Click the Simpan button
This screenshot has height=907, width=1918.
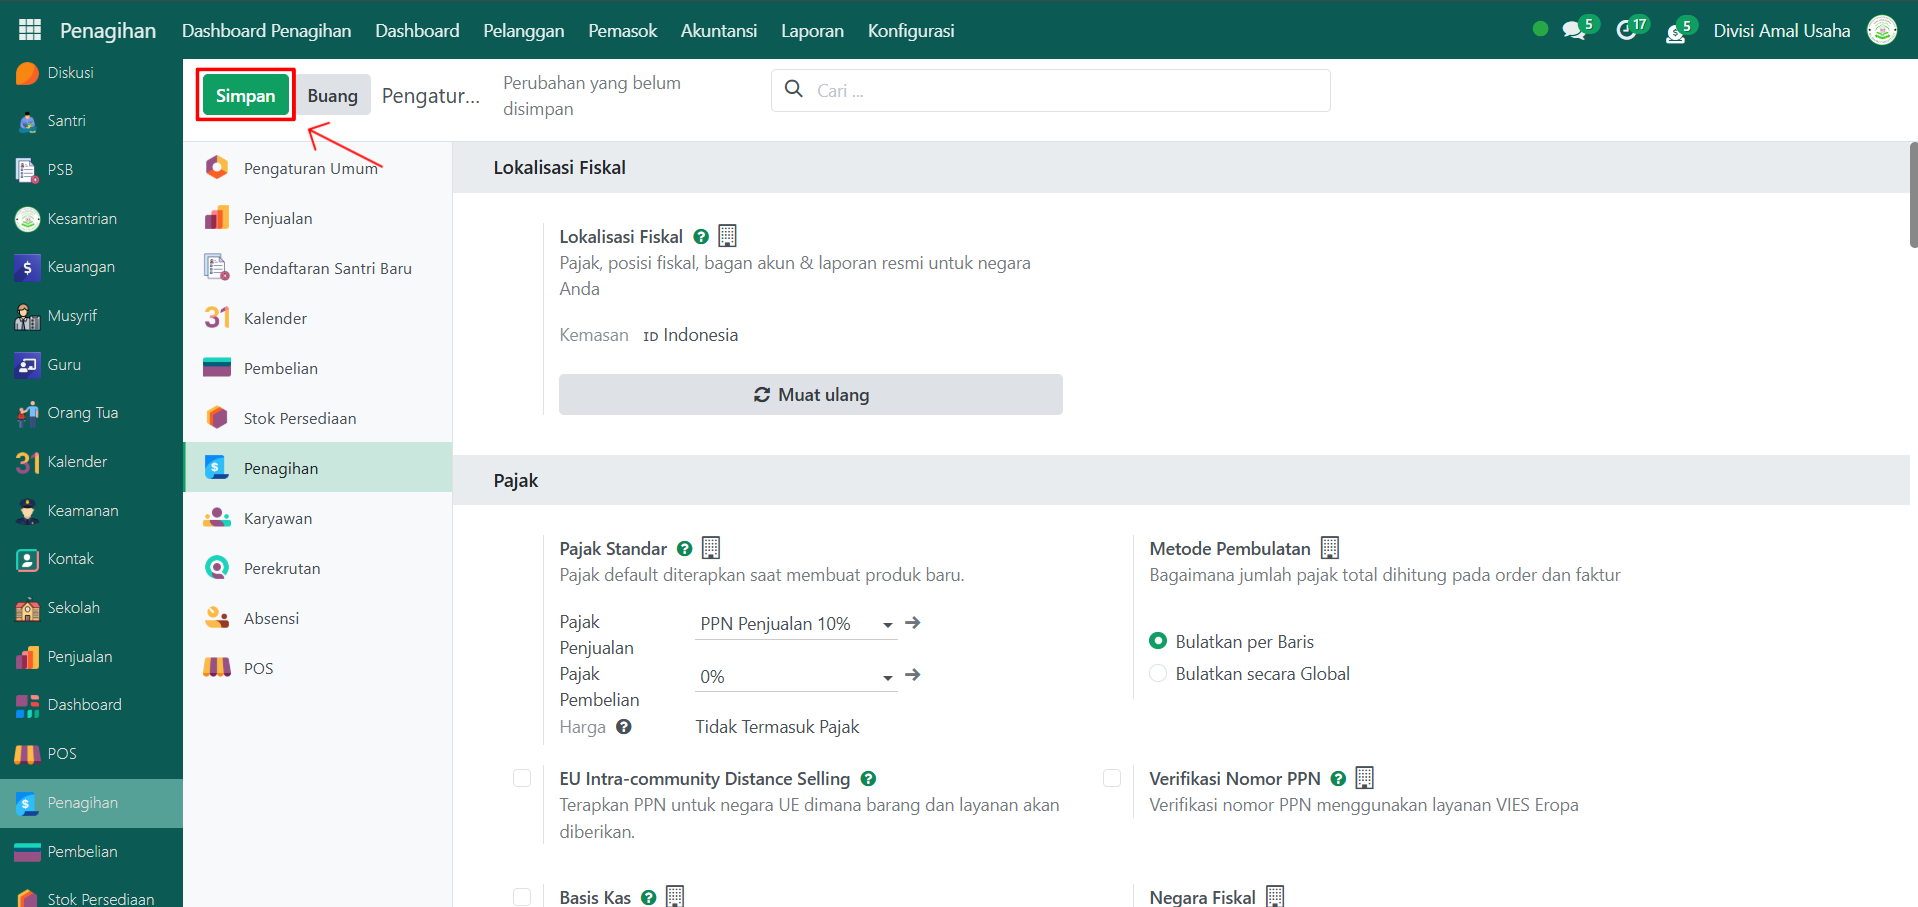point(245,96)
